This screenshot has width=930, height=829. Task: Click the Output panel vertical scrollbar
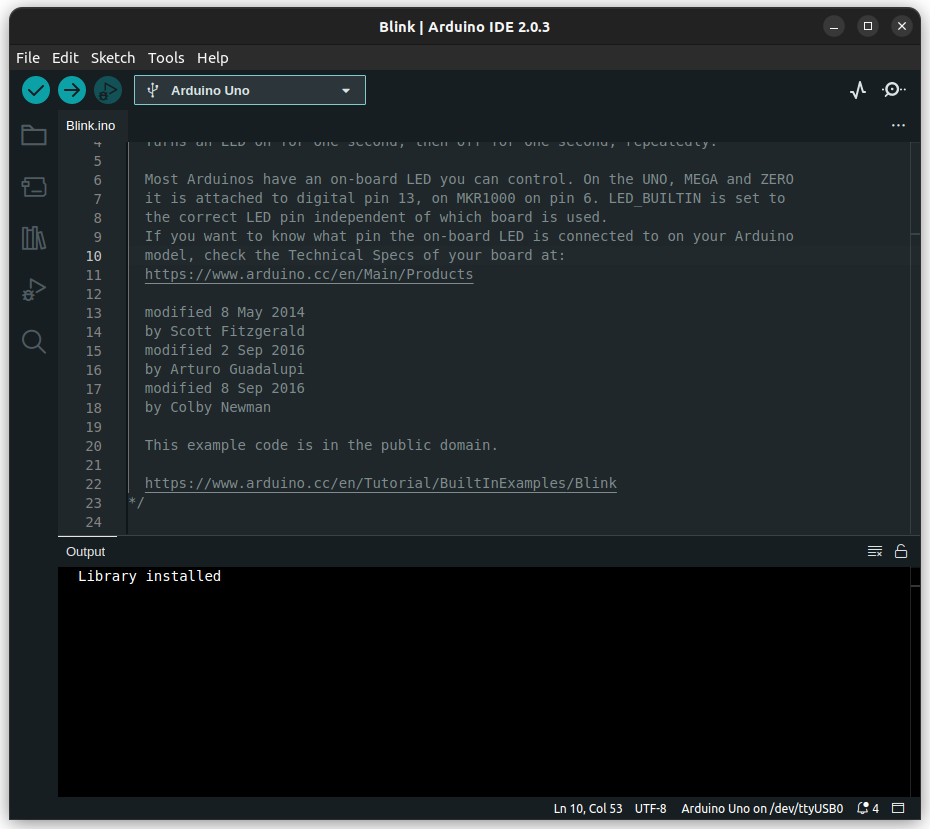915,682
